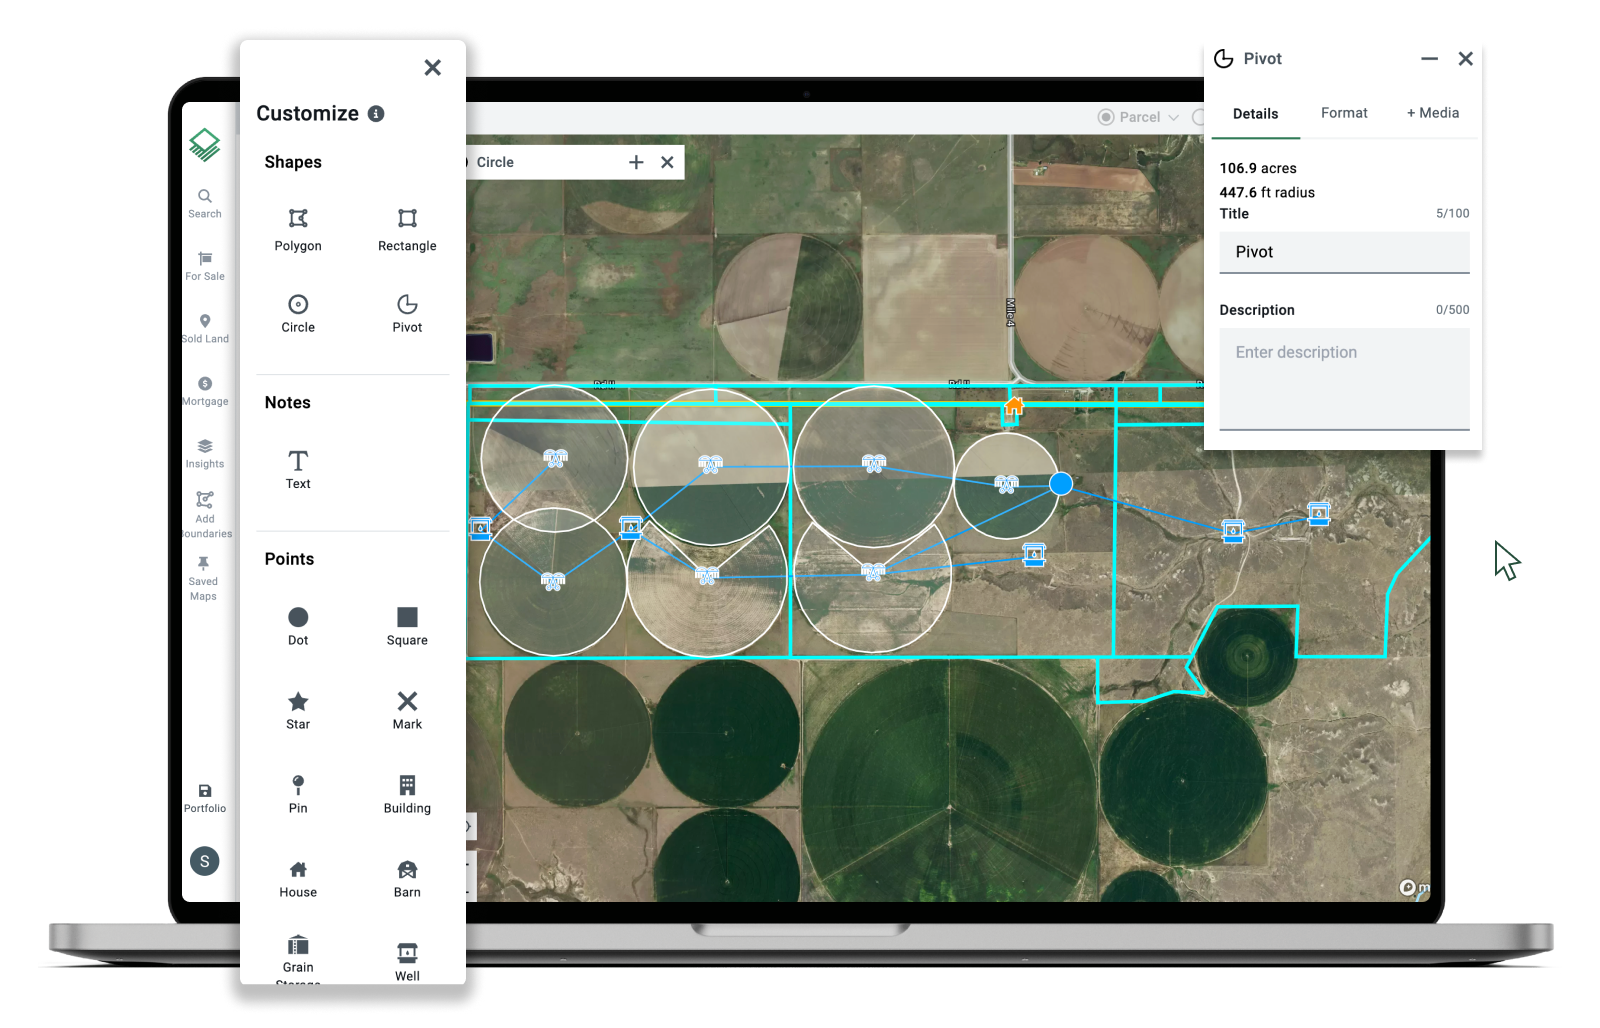Select the Pivot shape tool
This screenshot has width=1600, height=1028.
[406, 313]
